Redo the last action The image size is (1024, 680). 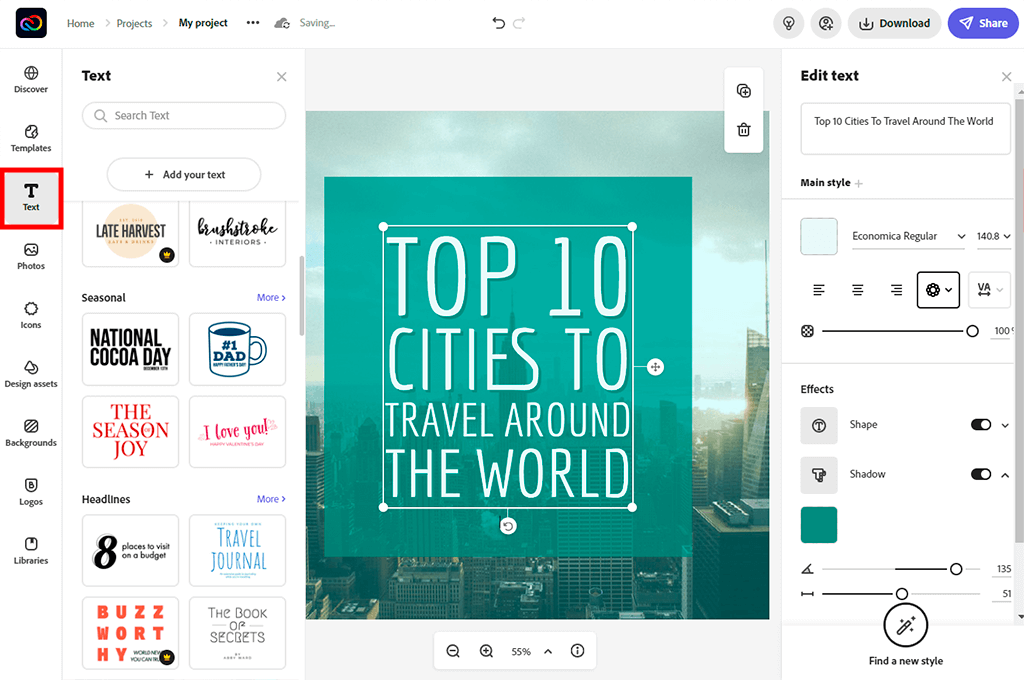[519, 23]
